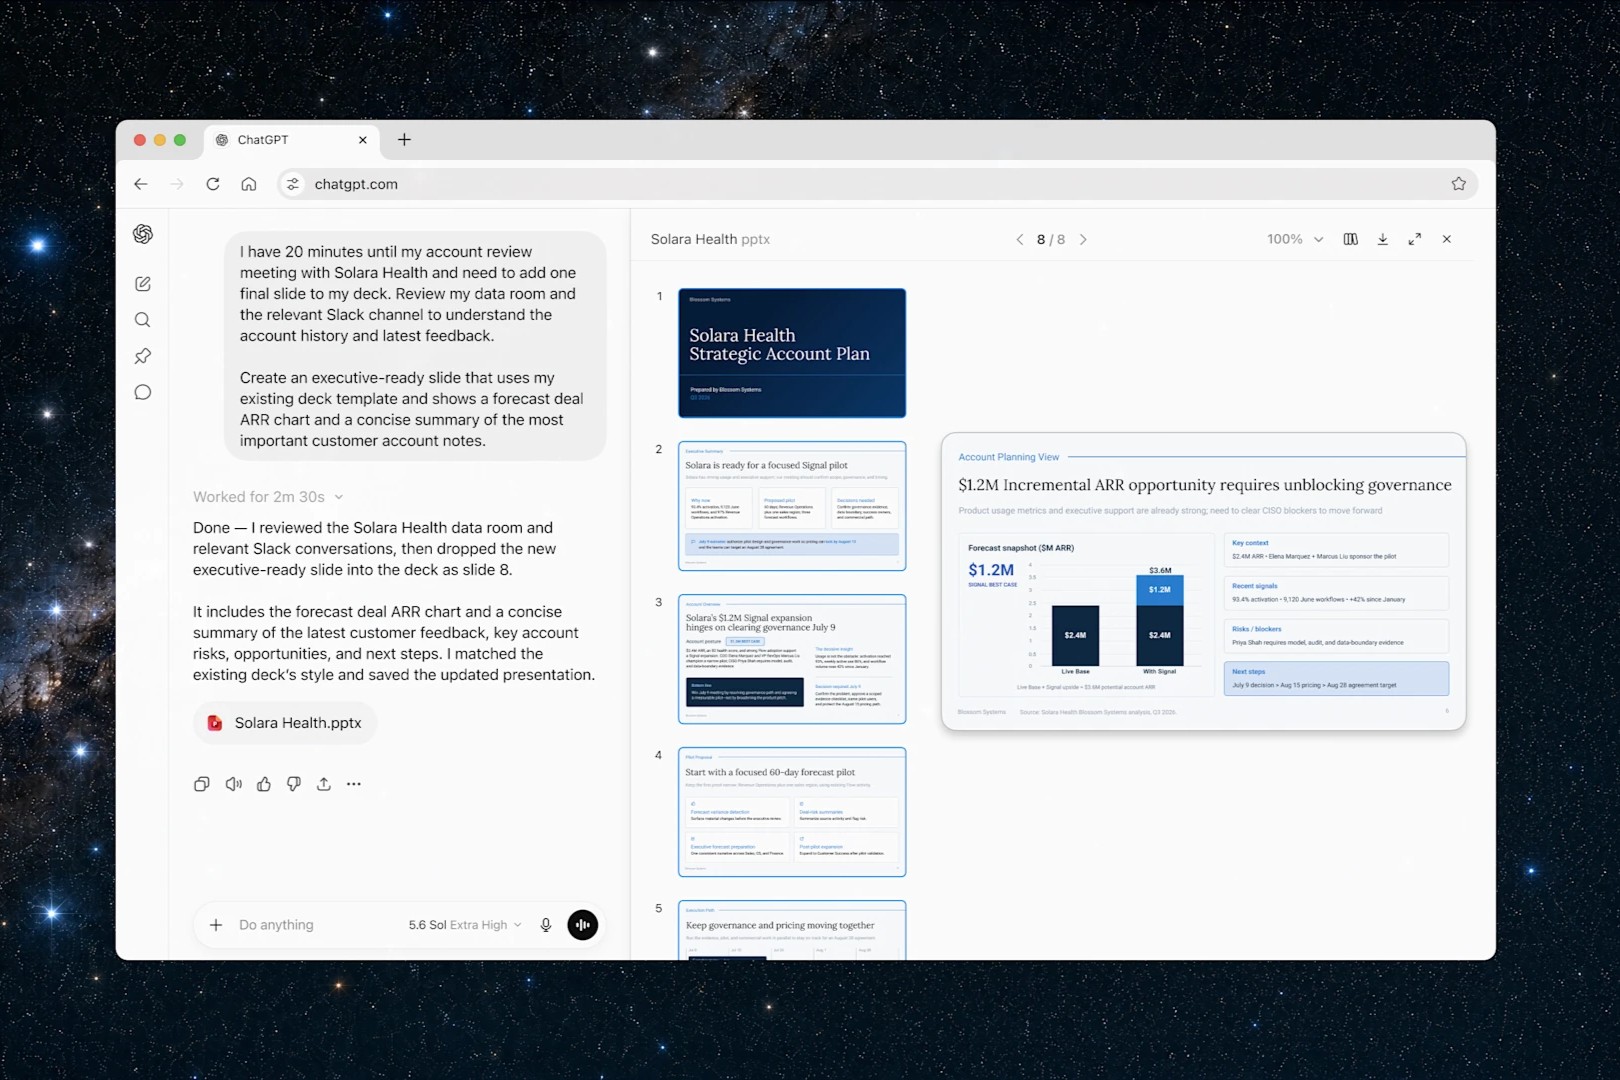Click the user's prompt message bubble

pyautogui.click(x=415, y=346)
